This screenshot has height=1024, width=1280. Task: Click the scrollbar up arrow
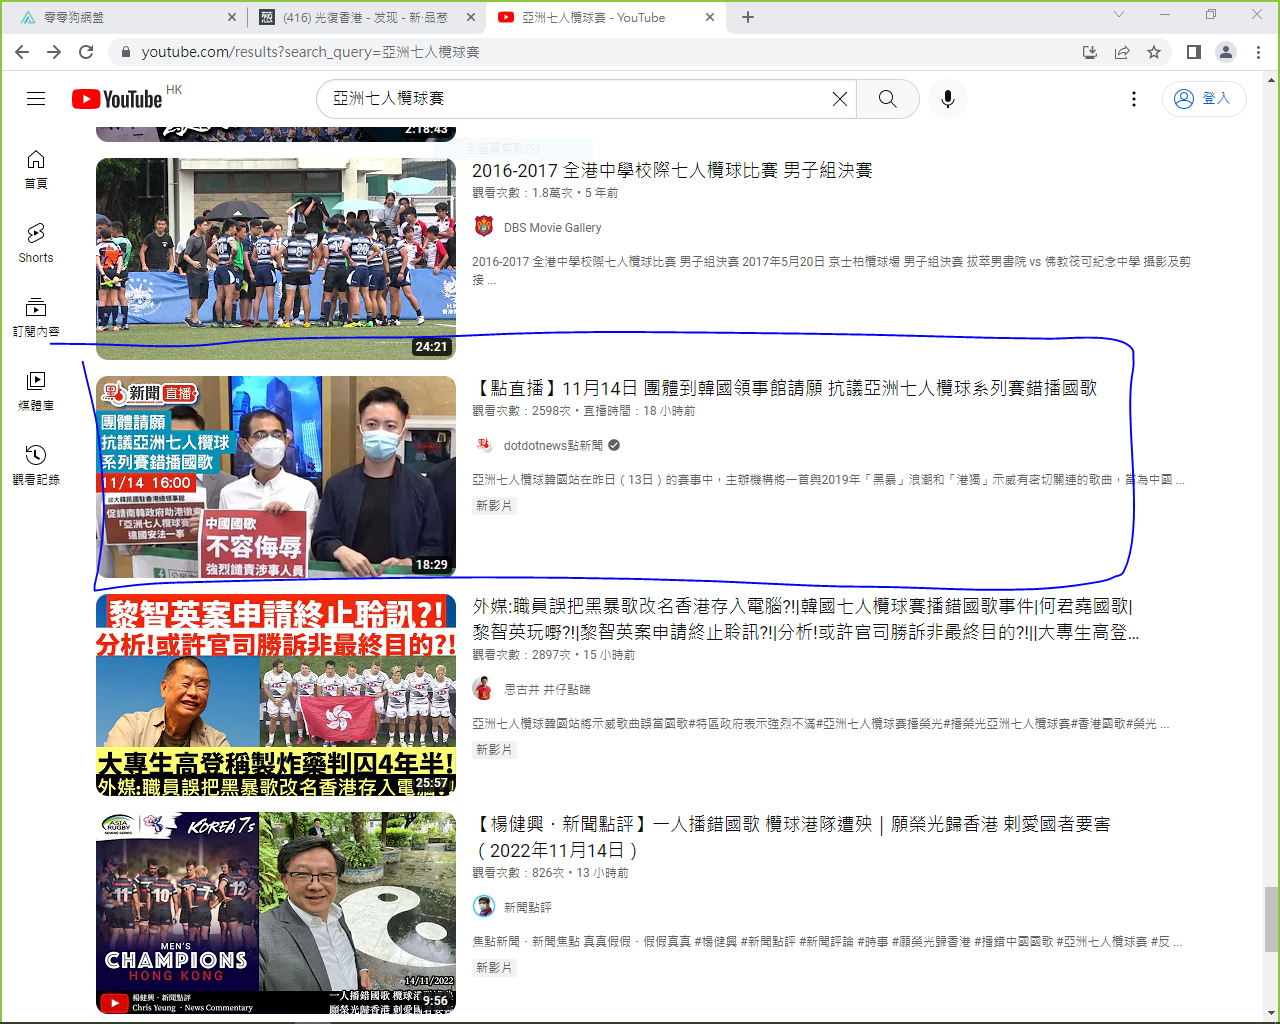(x=1271, y=80)
